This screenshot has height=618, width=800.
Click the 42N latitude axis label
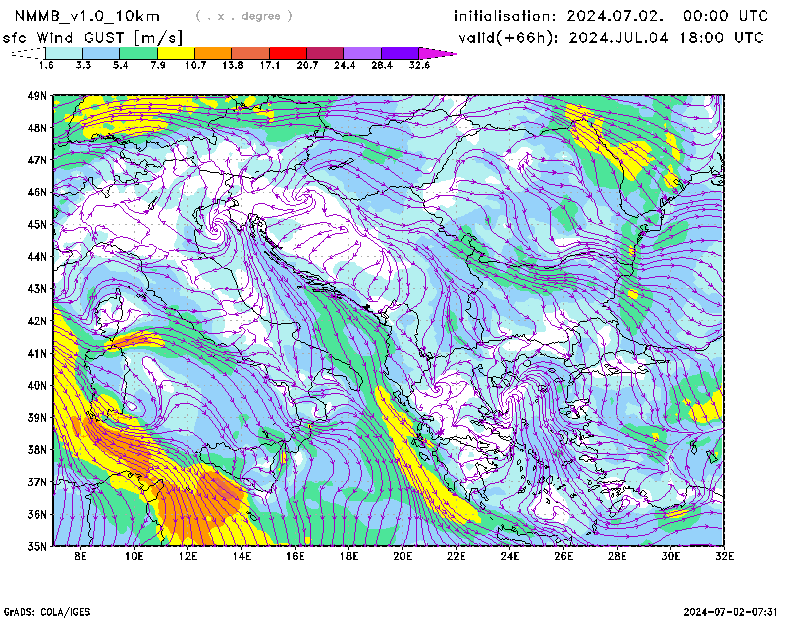38,321
